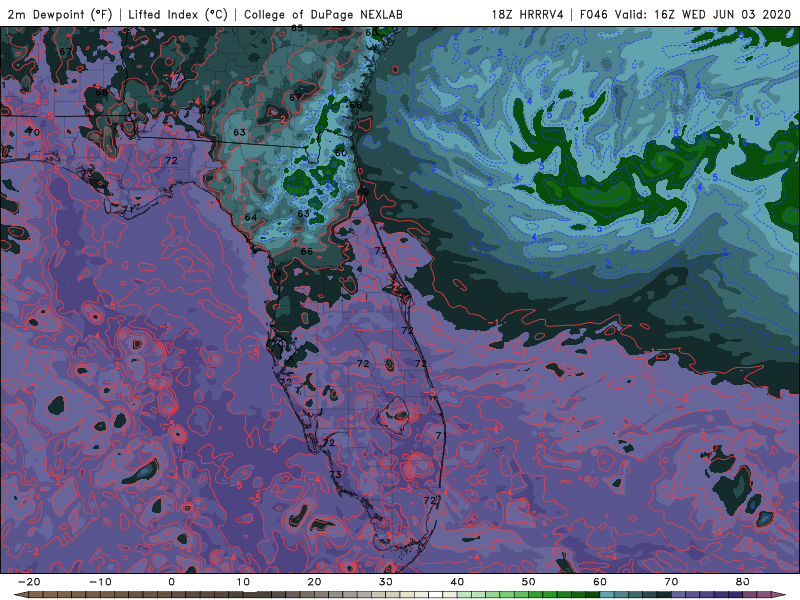Viewport: 800px width, 600px height.
Task: Click the "College of DuPage NEXLAB" label
Action: click(323, 14)
